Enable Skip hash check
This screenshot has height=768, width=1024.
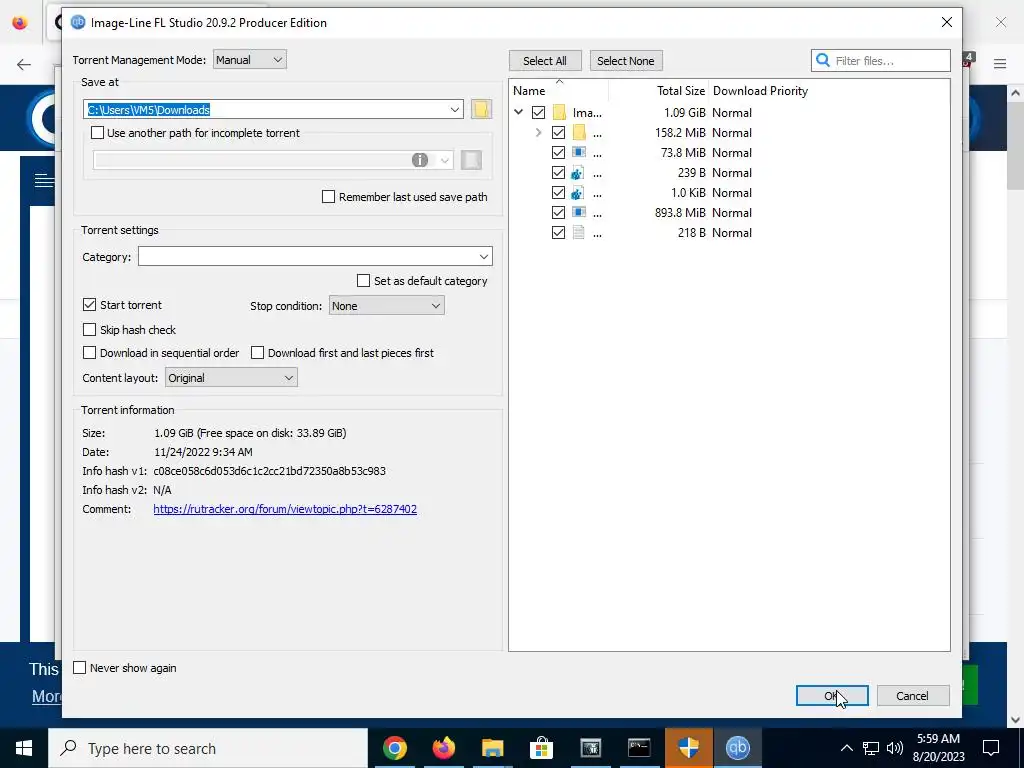[89, 330]
